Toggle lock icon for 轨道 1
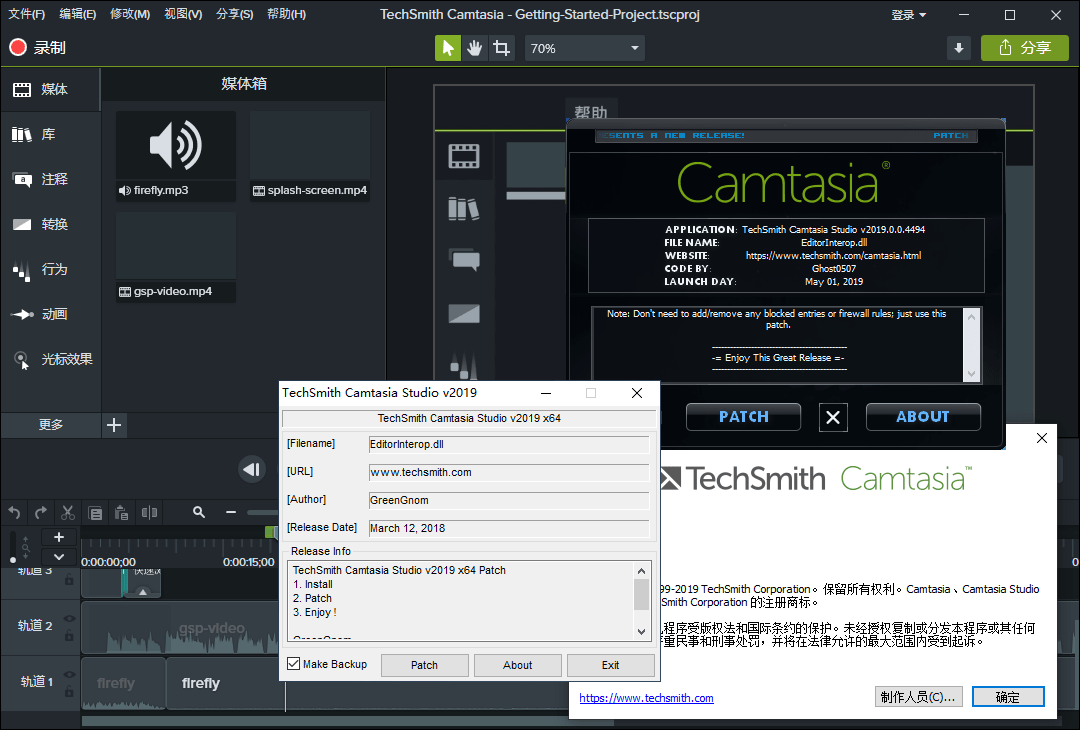1080x730 pixels. [x=70, y=691]
